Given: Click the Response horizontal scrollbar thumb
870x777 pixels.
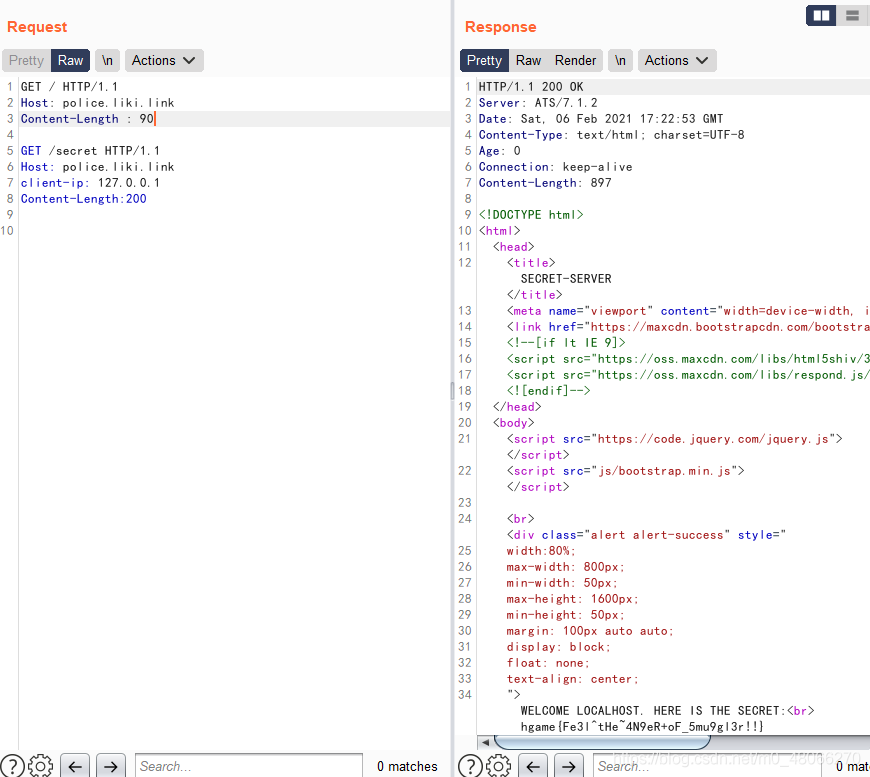Looking at the screenshot, I should pos(602,742).
